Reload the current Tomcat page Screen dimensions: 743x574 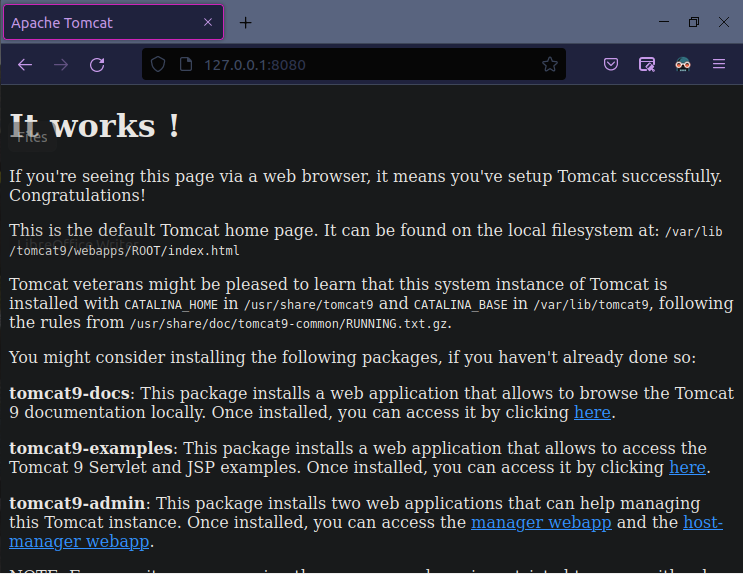click(97, 64)
